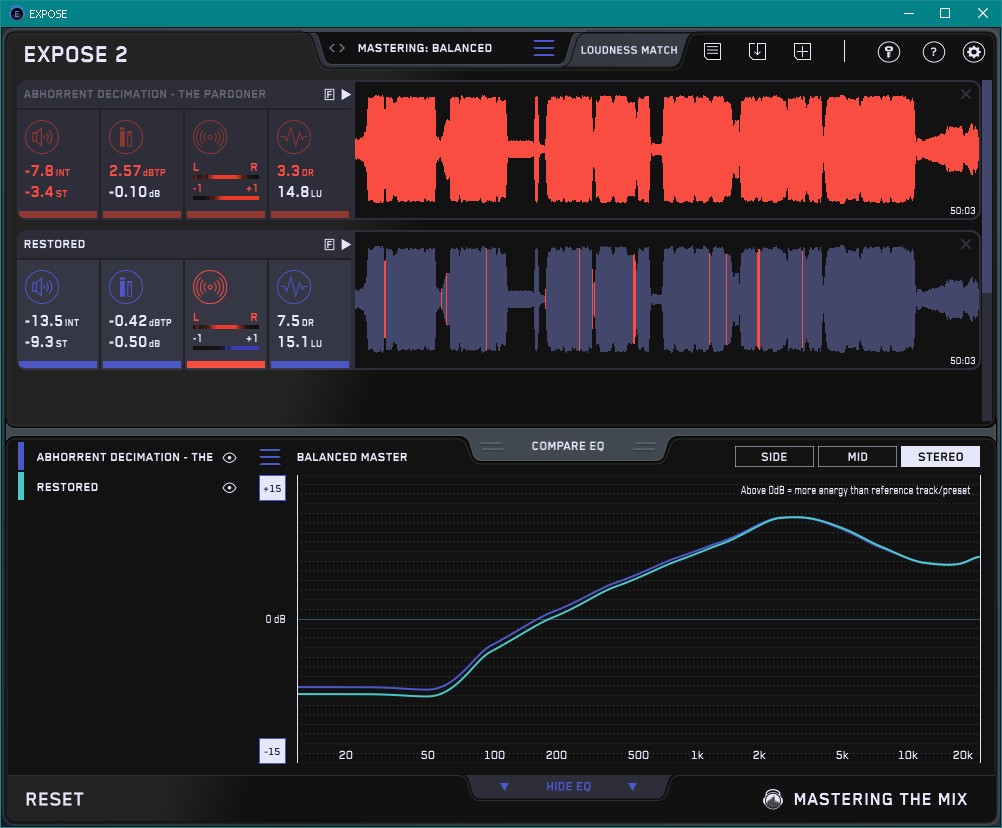Click the export download icon in top toolbar
Image resolution: width=1002 pixels, height=828 pixels.
(x=757, y=51)
